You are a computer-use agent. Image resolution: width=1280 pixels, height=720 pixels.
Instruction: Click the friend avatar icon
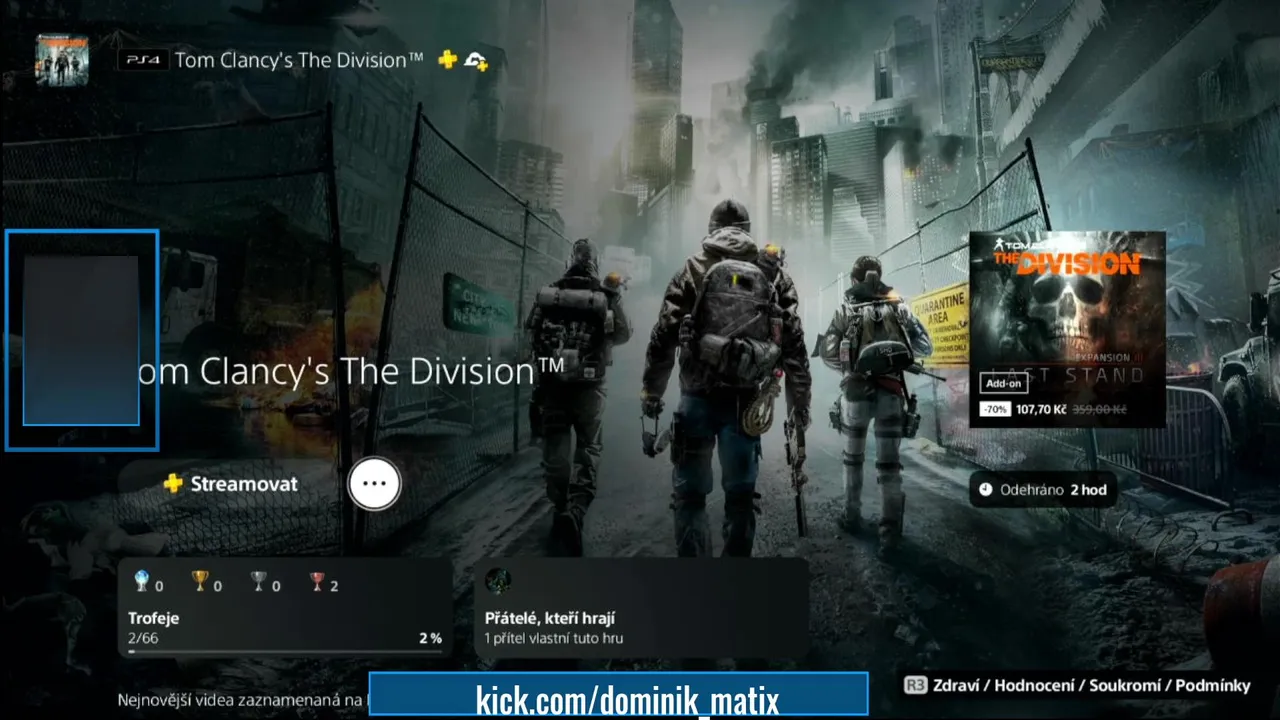(498, 582)
